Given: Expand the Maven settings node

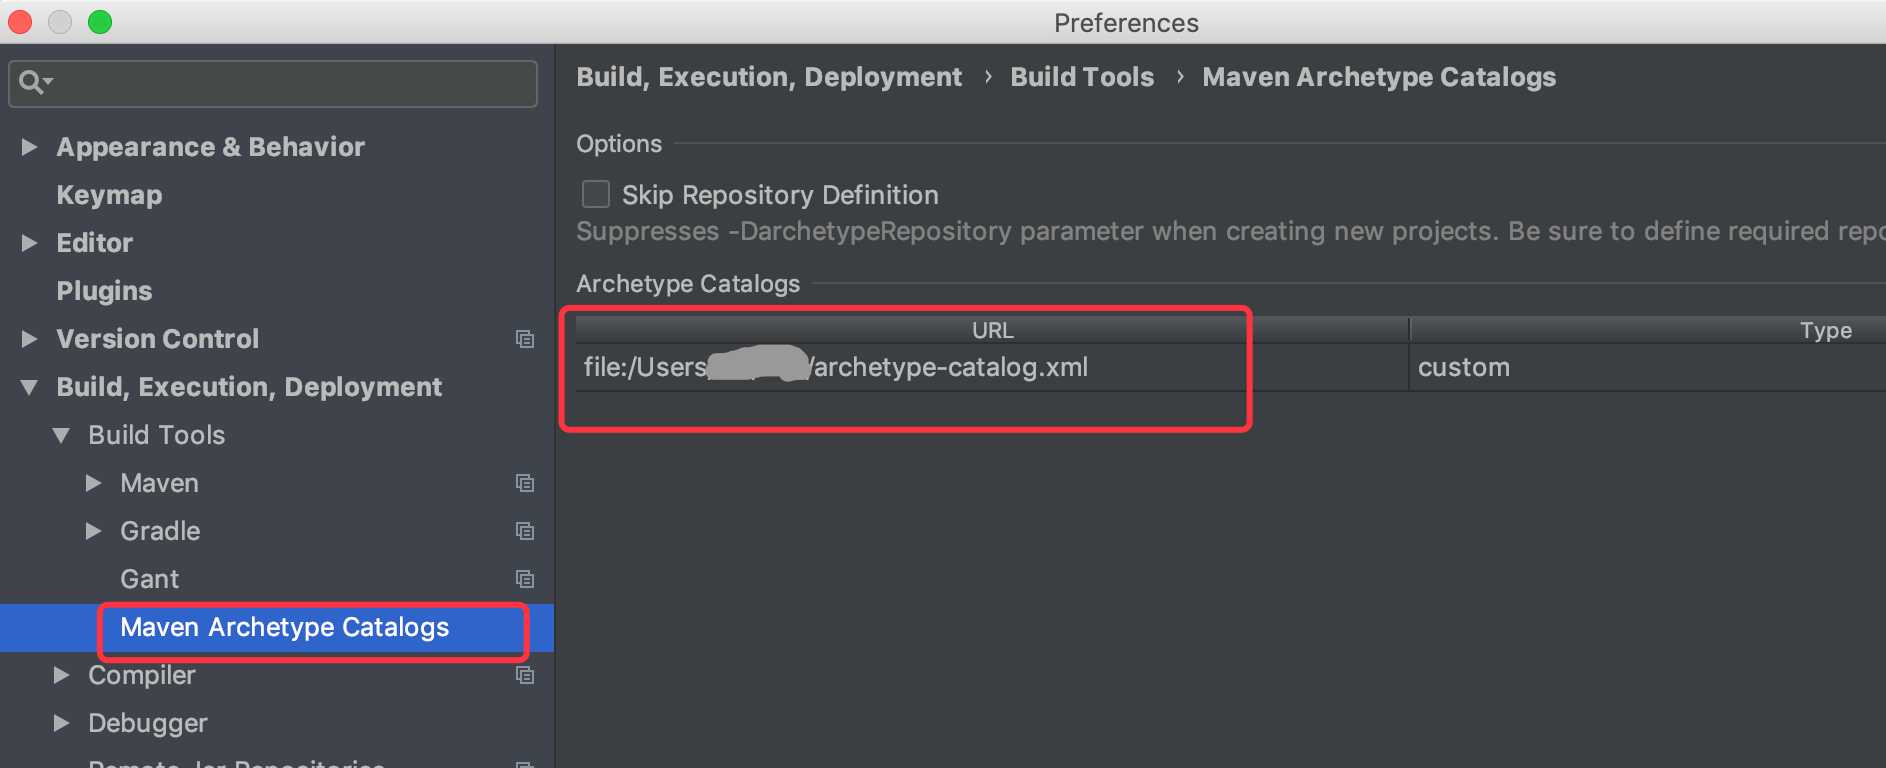Looking at the screenshot, I should point(94,483).
